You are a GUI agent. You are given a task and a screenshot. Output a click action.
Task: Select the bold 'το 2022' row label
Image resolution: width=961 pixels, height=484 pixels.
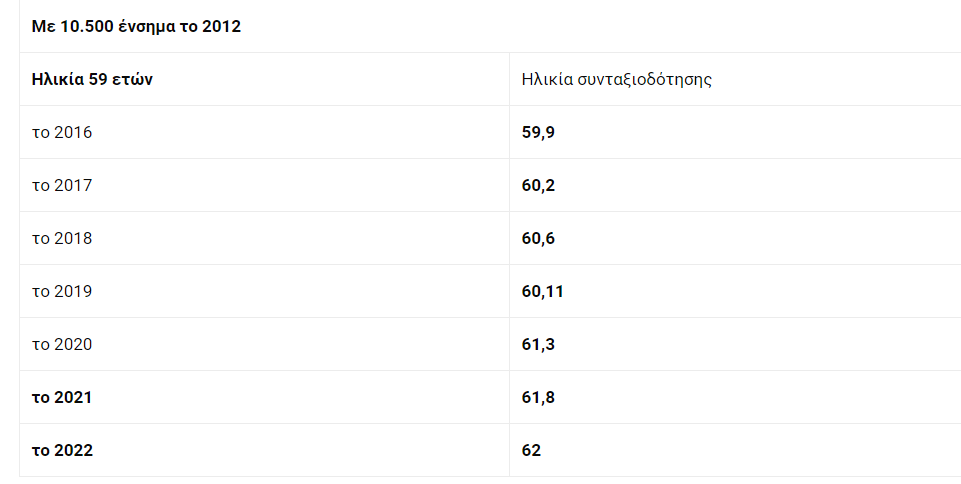[x=62, y=450]
